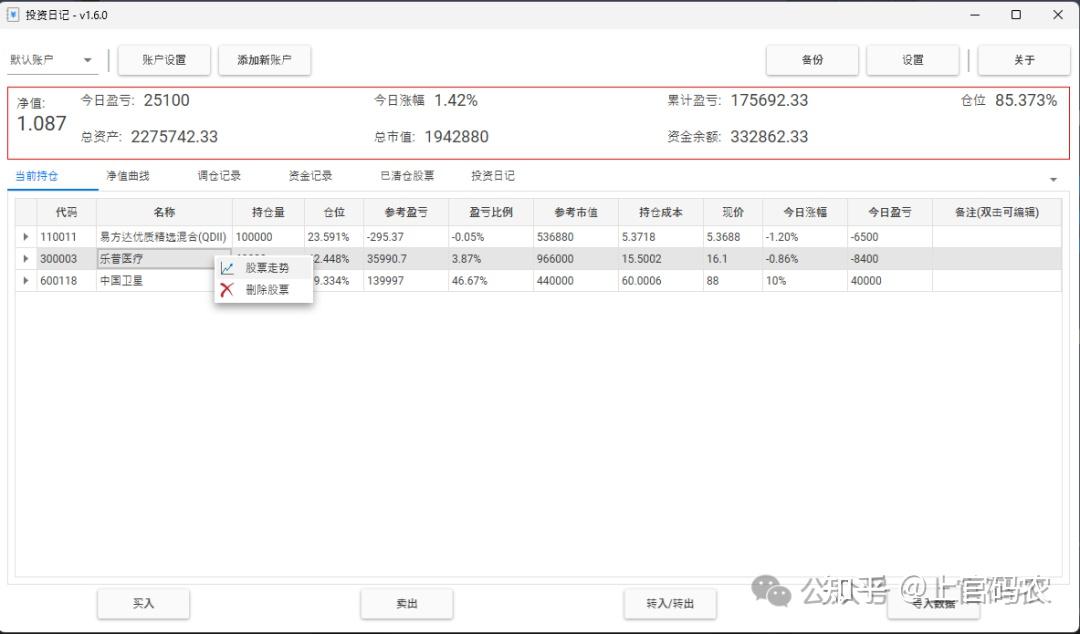1080x634 pixels.
Task: Select the 股票走势 chart icon
Action: click(228, 267)
